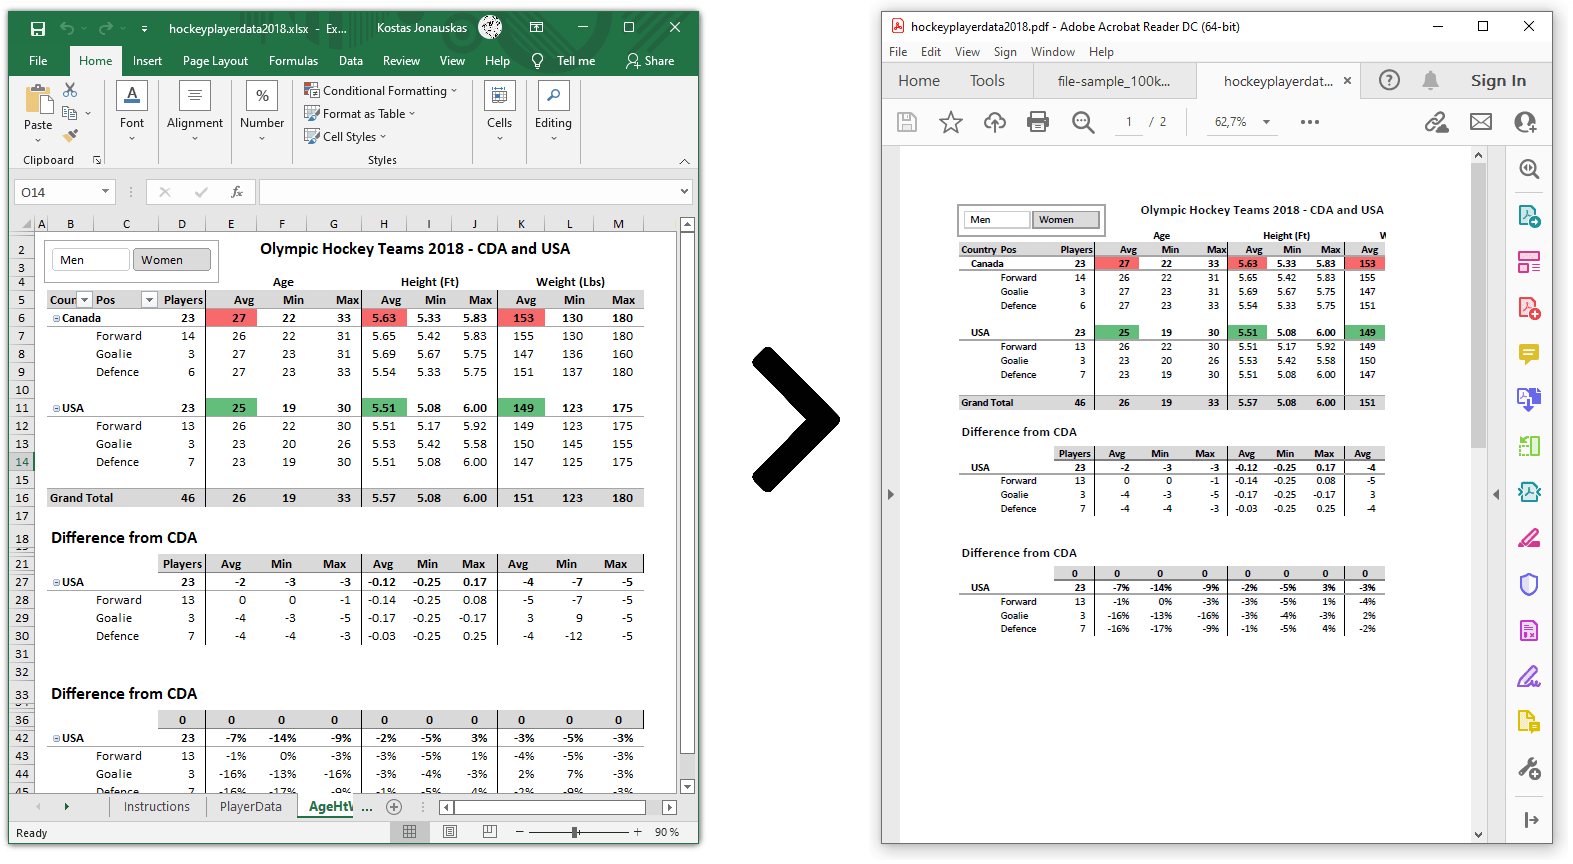The width and height of the screenshot is (1573, 864).
Task: Toggle the Women slicer button in Excel
Action: [x=171, y=260]
